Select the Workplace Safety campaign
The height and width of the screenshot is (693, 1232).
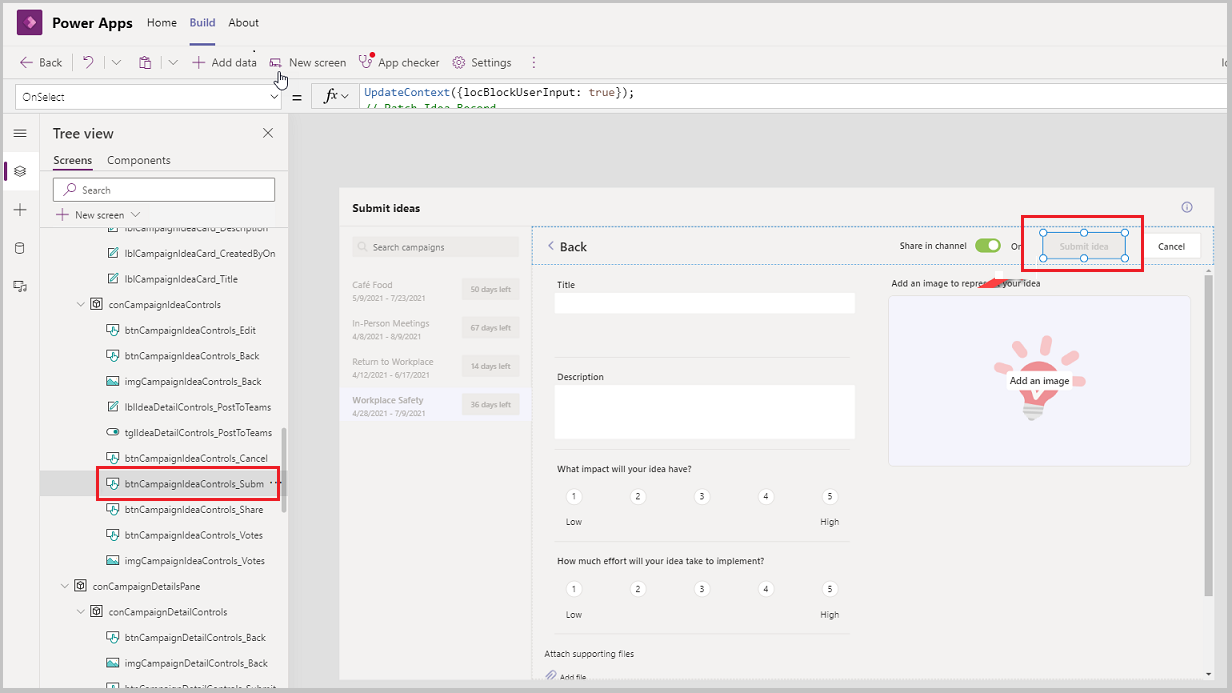435,405
